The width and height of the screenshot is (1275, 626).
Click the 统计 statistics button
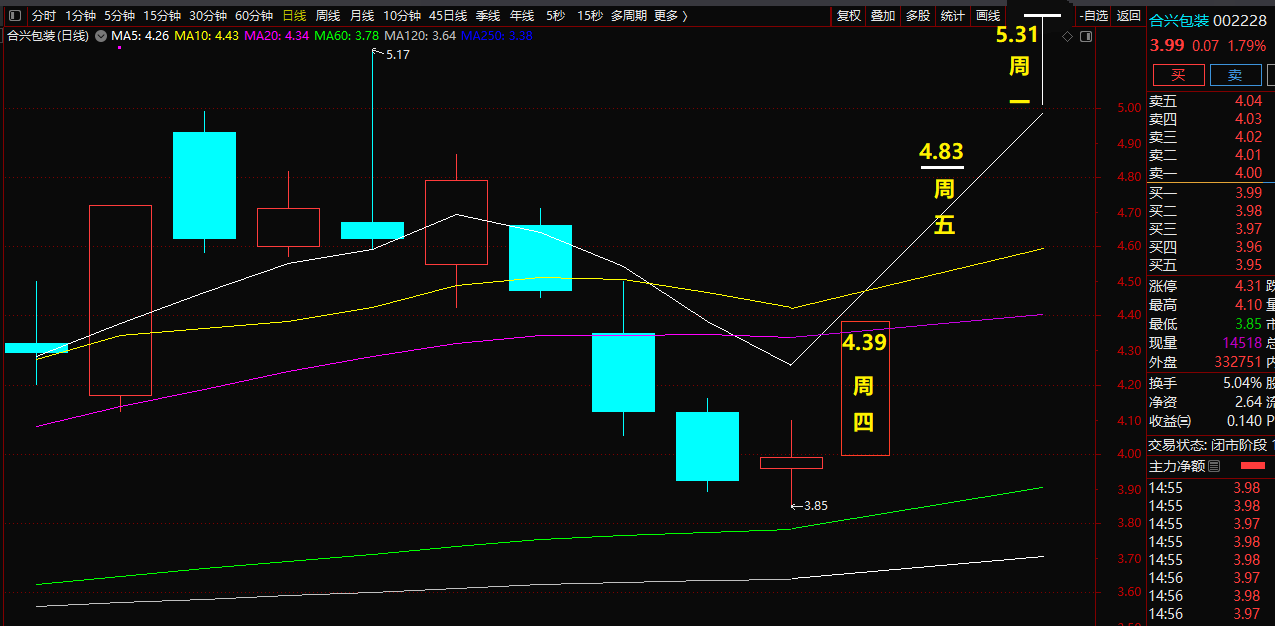[x=953, y=16]
